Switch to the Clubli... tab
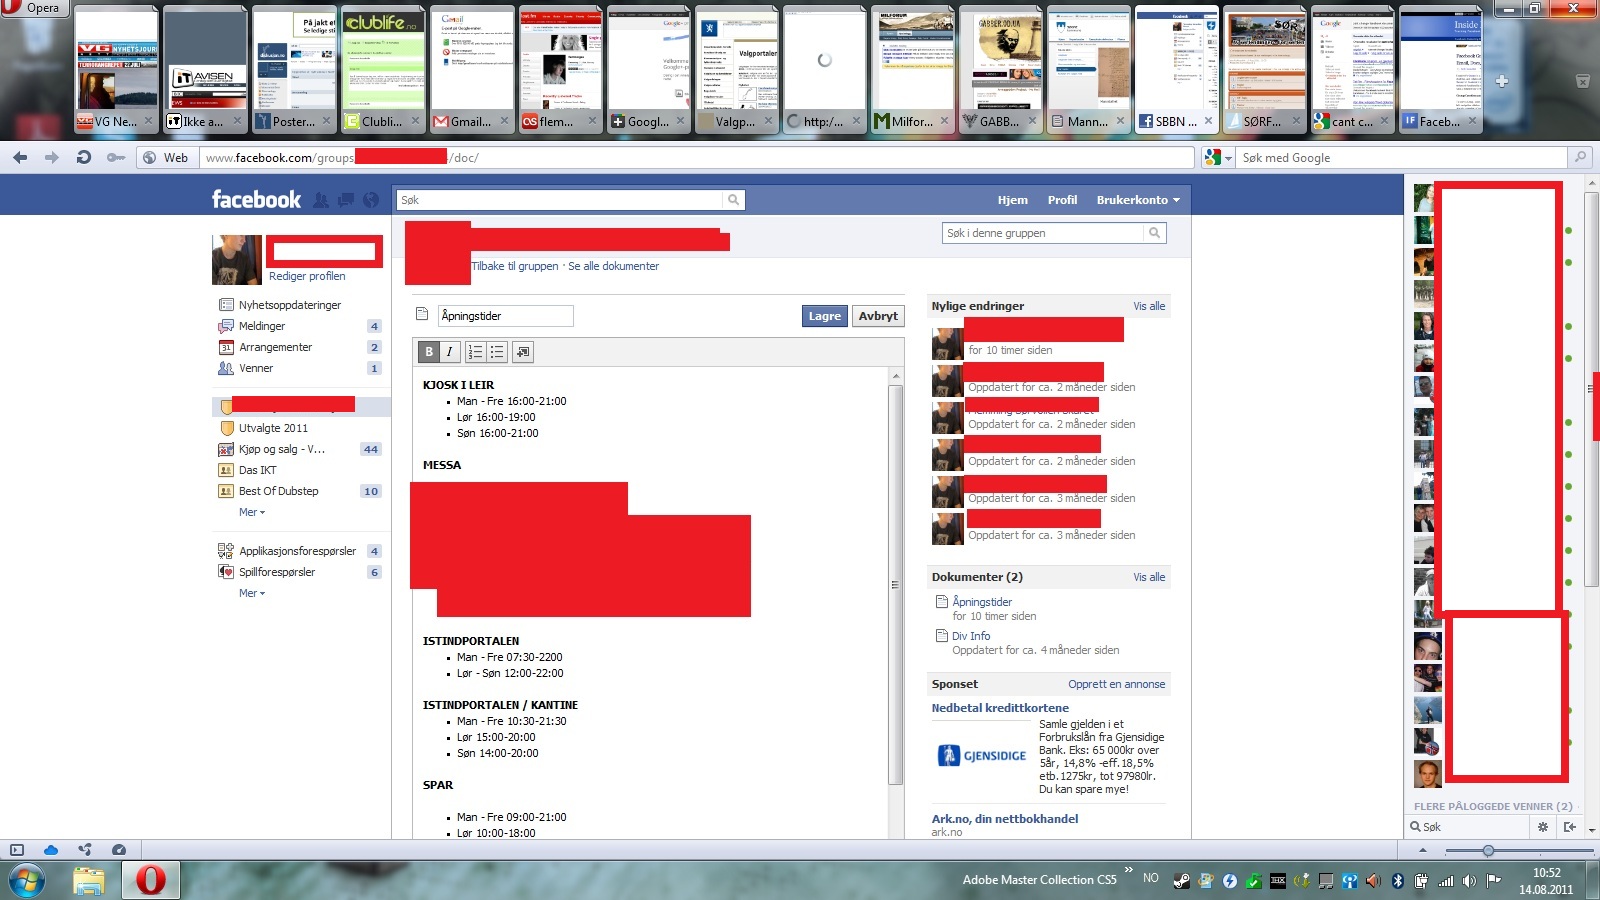This screenshot has height=900, width=1600. pyautogui.click(x=383, y=71)
